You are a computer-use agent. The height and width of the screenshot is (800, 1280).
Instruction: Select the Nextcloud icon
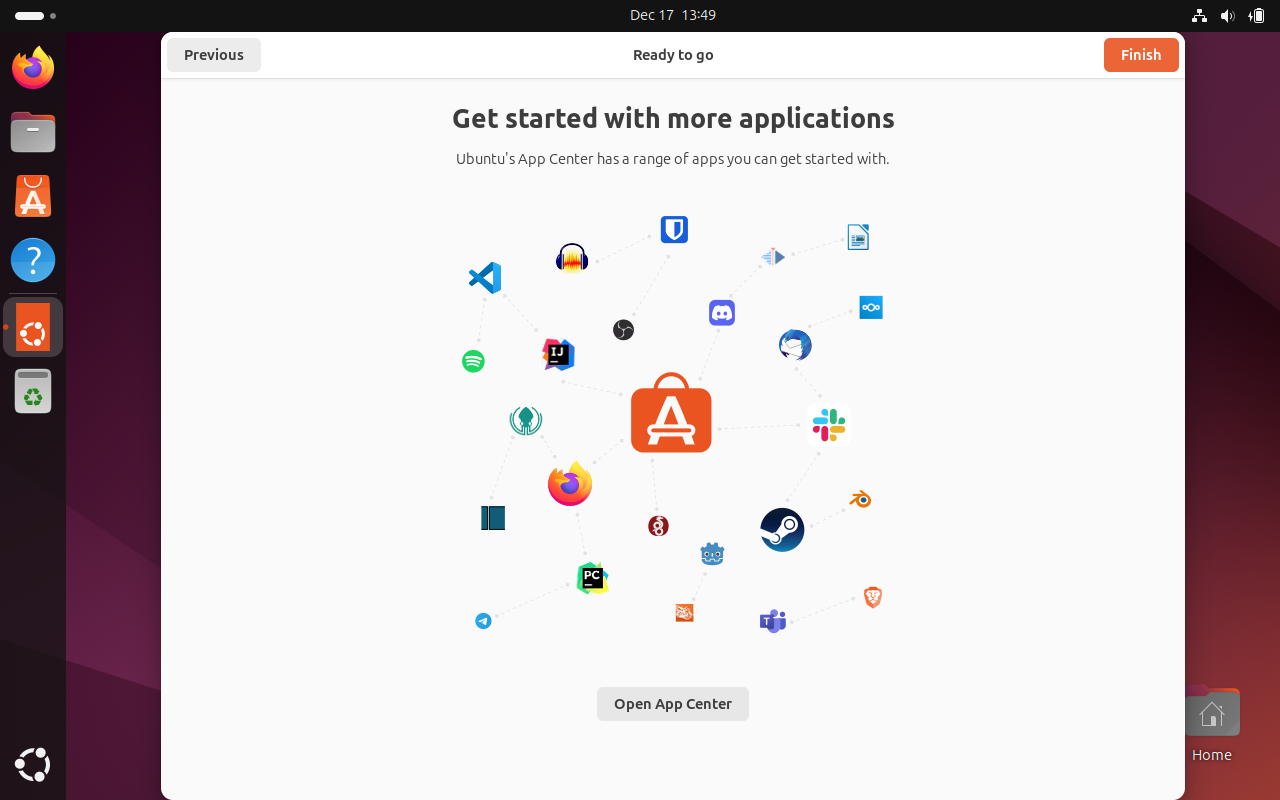click(870, 307)
